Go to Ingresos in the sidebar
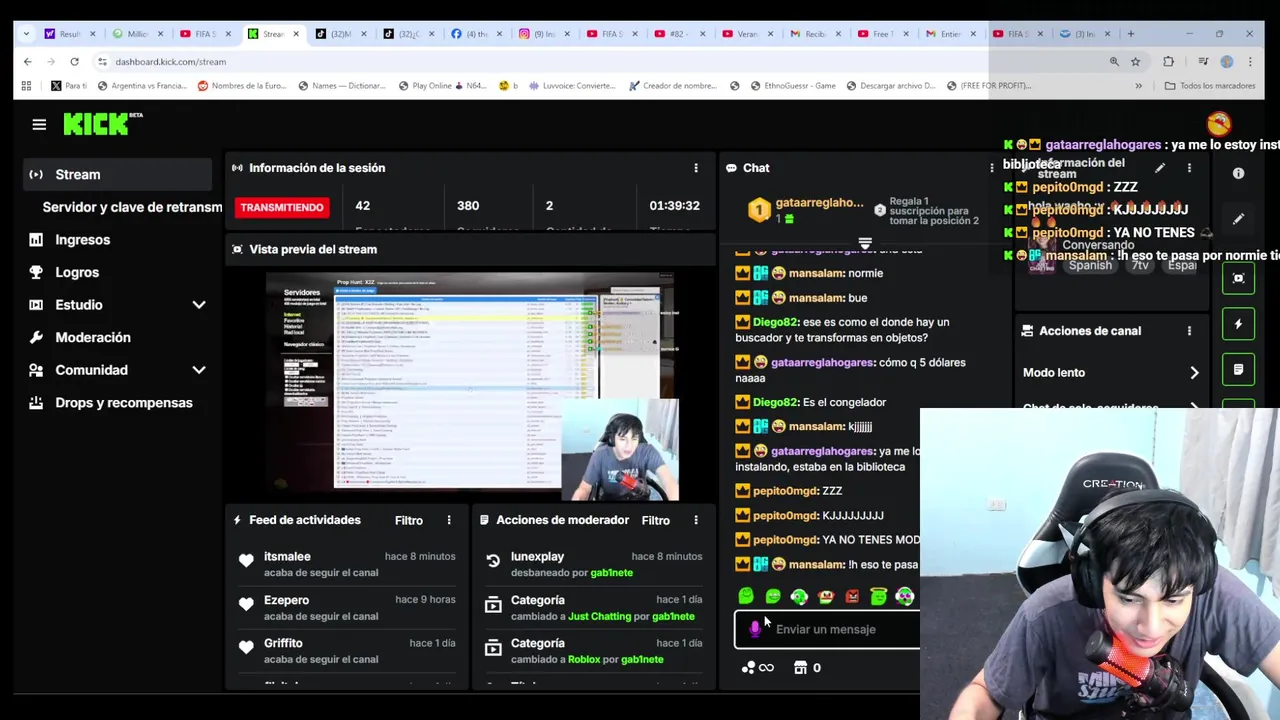 (82, 240)
